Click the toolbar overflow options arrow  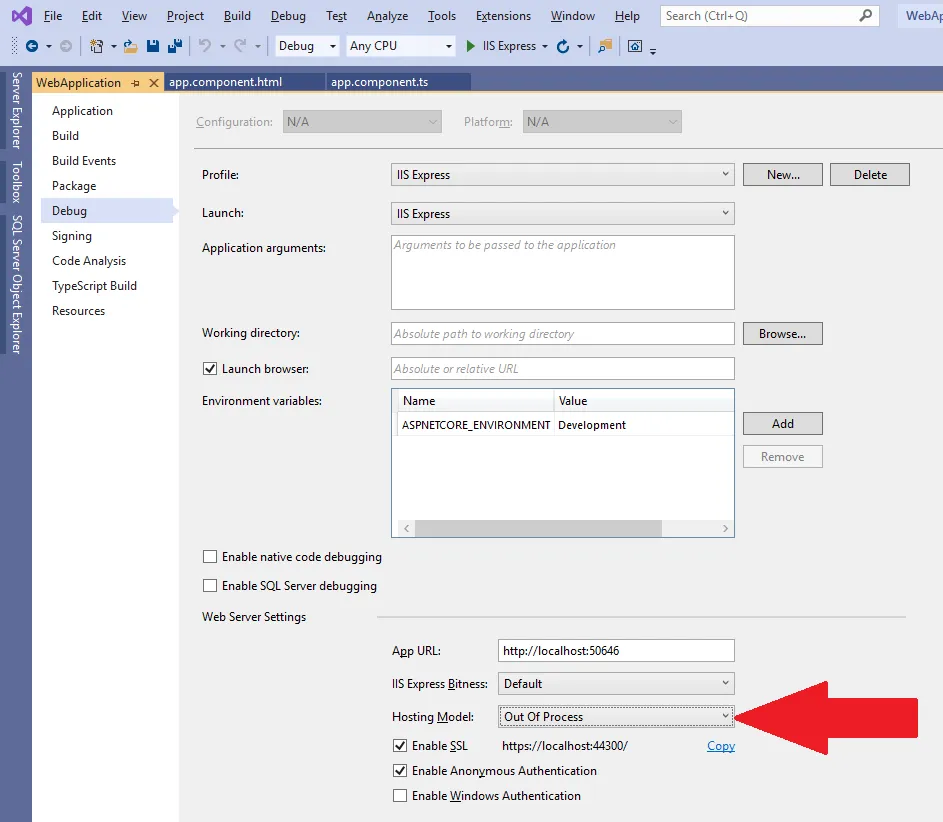coord(653,51)
